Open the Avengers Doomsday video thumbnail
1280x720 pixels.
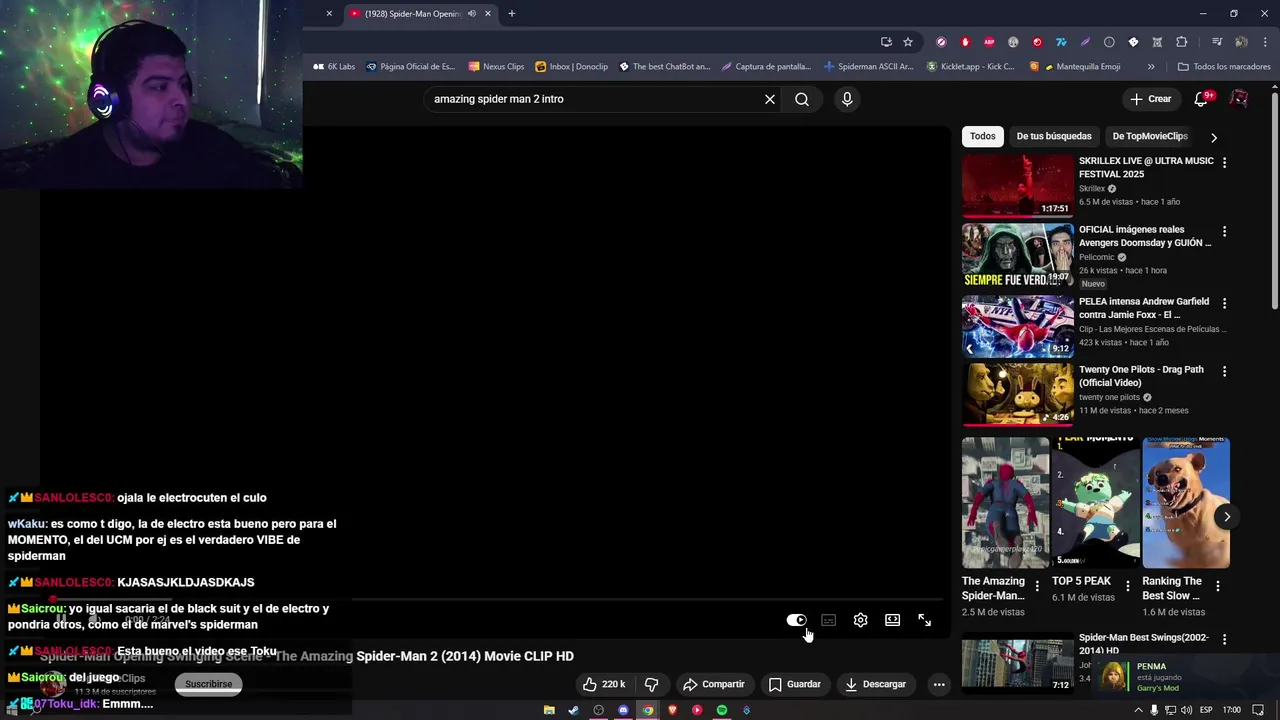click(x=1017, y=255)
